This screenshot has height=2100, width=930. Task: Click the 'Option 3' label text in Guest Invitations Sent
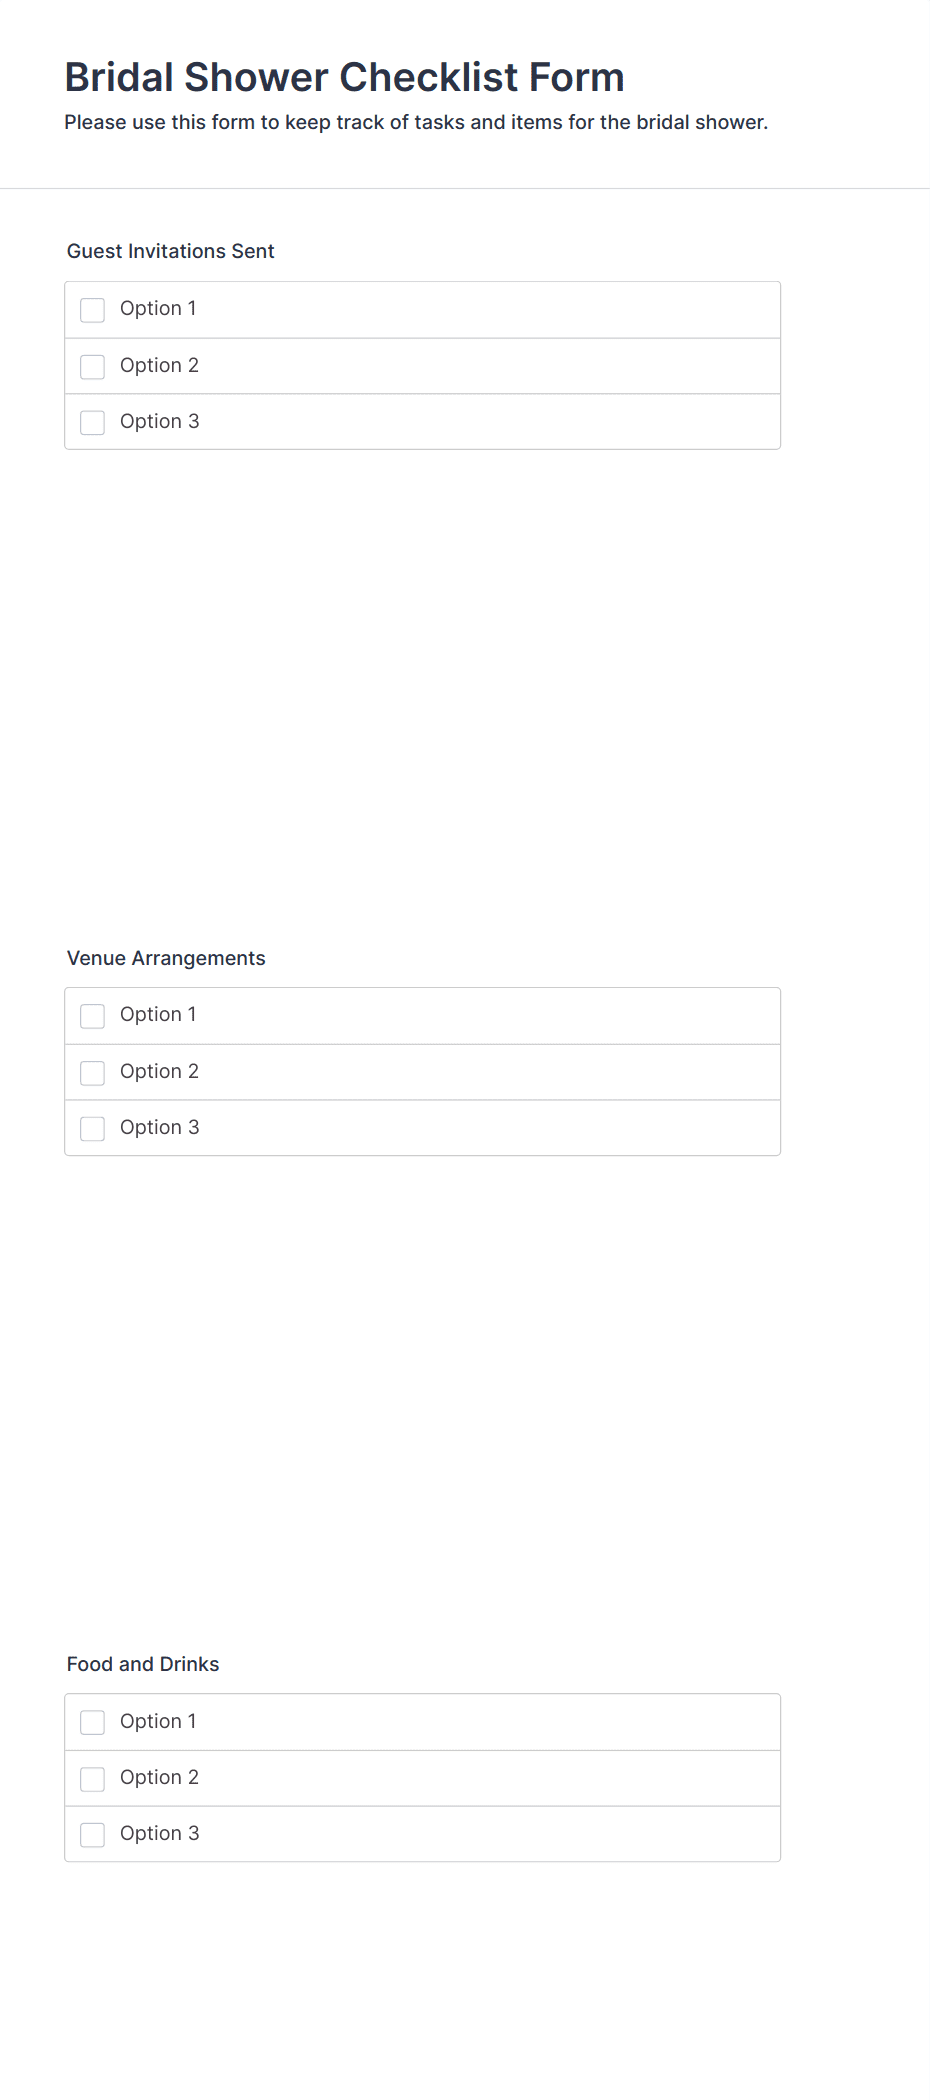coord(159,422)
